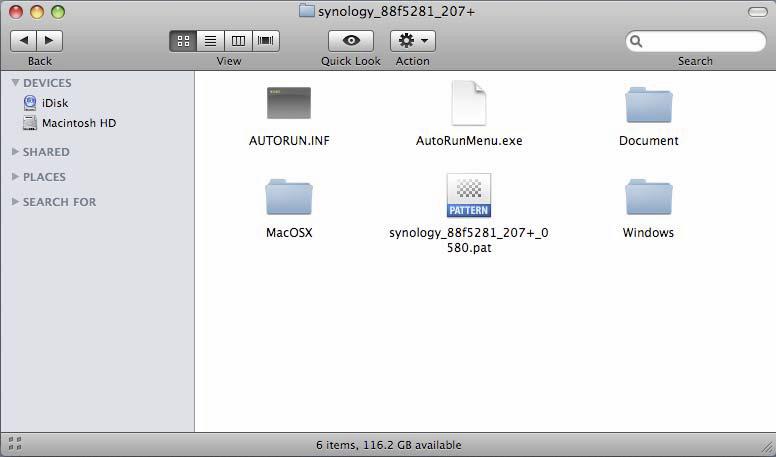Select the AUTORUN.INF file icon
Viewport: 776px width, 457px height.
point(289,103)
